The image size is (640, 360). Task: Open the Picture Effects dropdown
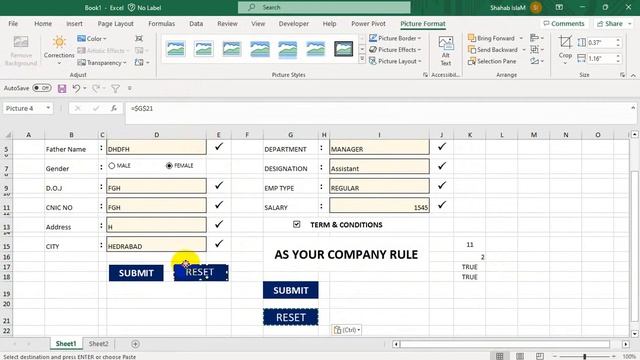[395, 49]
